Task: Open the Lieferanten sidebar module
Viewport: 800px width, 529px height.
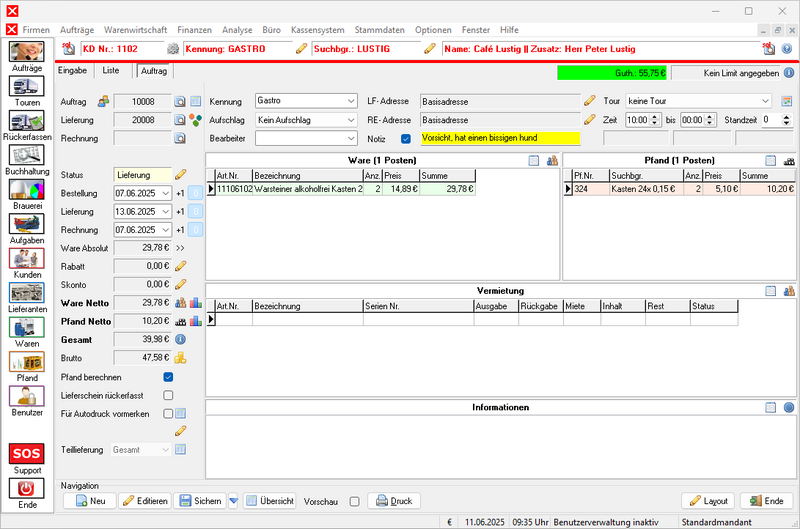Action: point(27,295)
